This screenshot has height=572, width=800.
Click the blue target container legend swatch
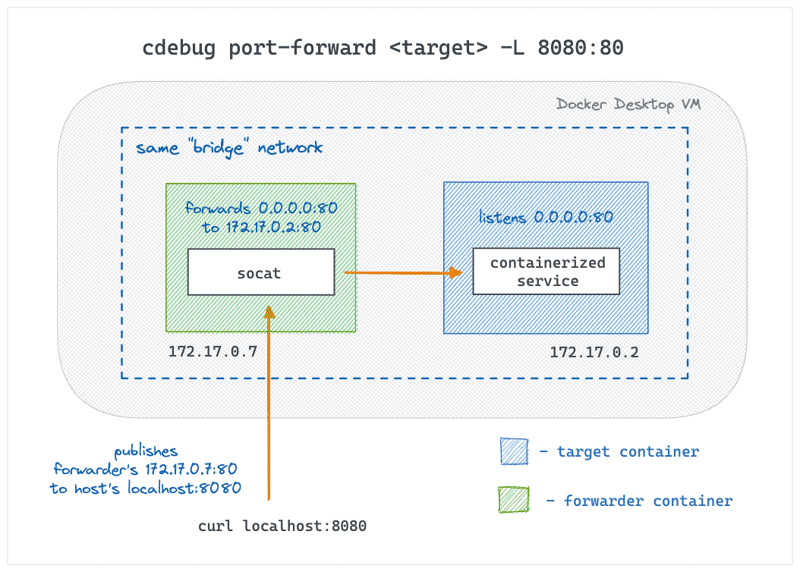pos(514,451)
